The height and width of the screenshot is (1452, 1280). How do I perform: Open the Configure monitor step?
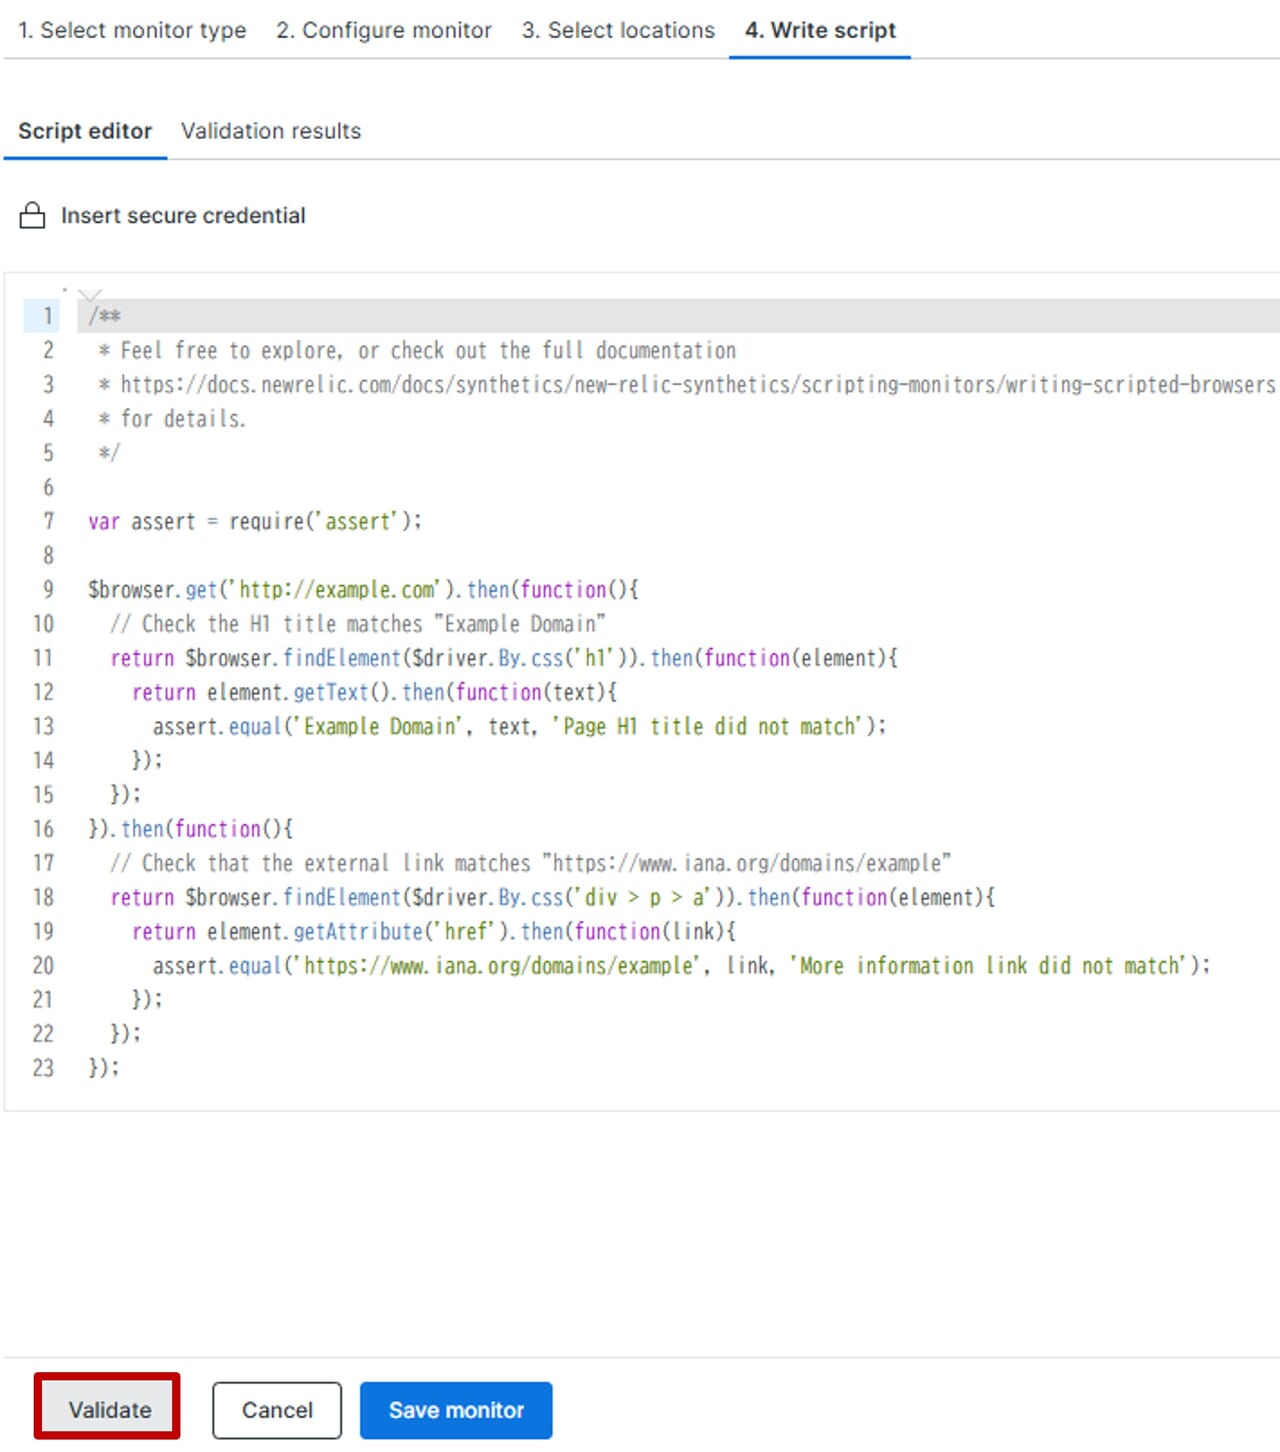coord(384,30)
